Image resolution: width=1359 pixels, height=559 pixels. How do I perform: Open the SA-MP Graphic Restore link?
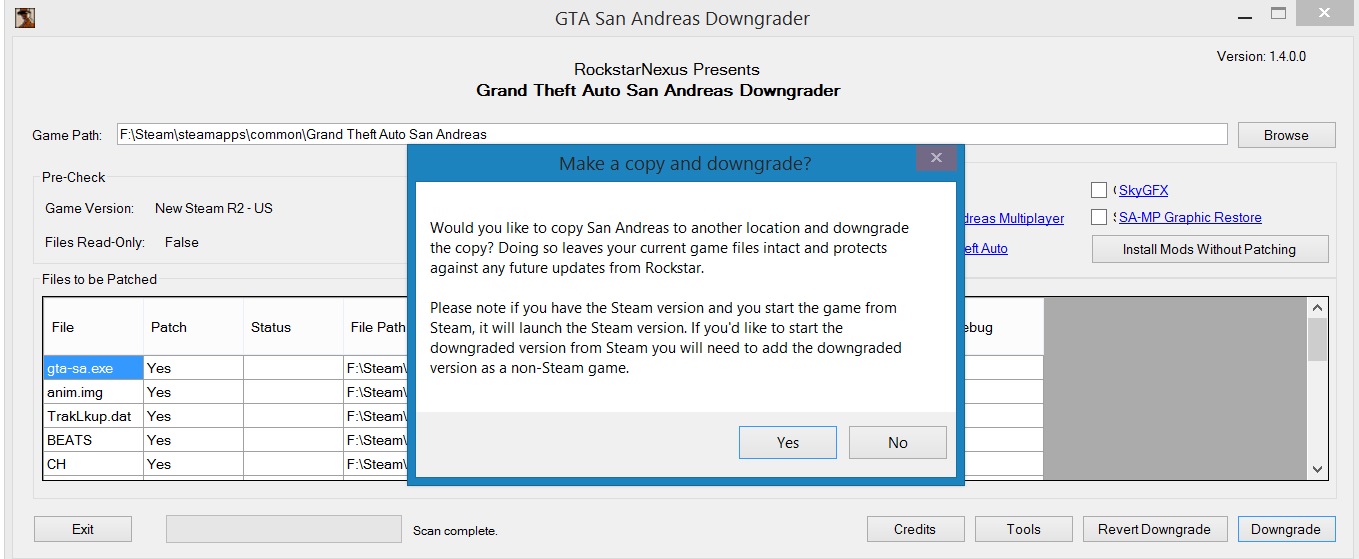[1190, 217]
